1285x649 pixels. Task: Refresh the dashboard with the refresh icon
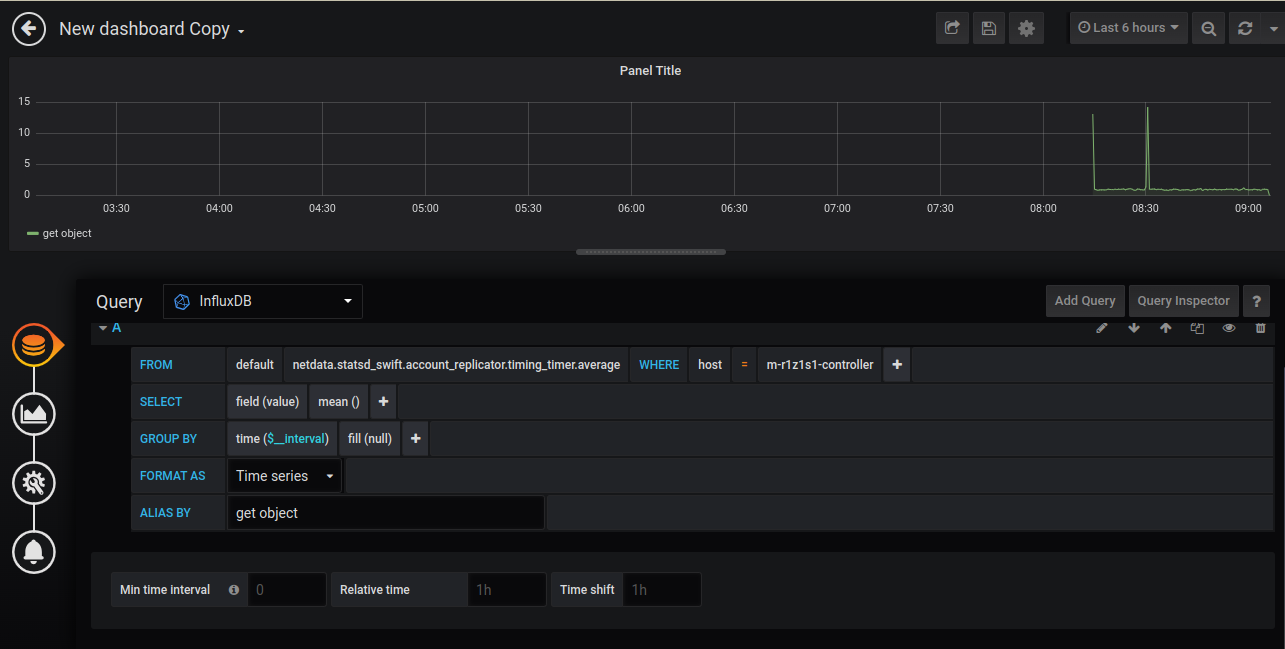[1245, 29]
